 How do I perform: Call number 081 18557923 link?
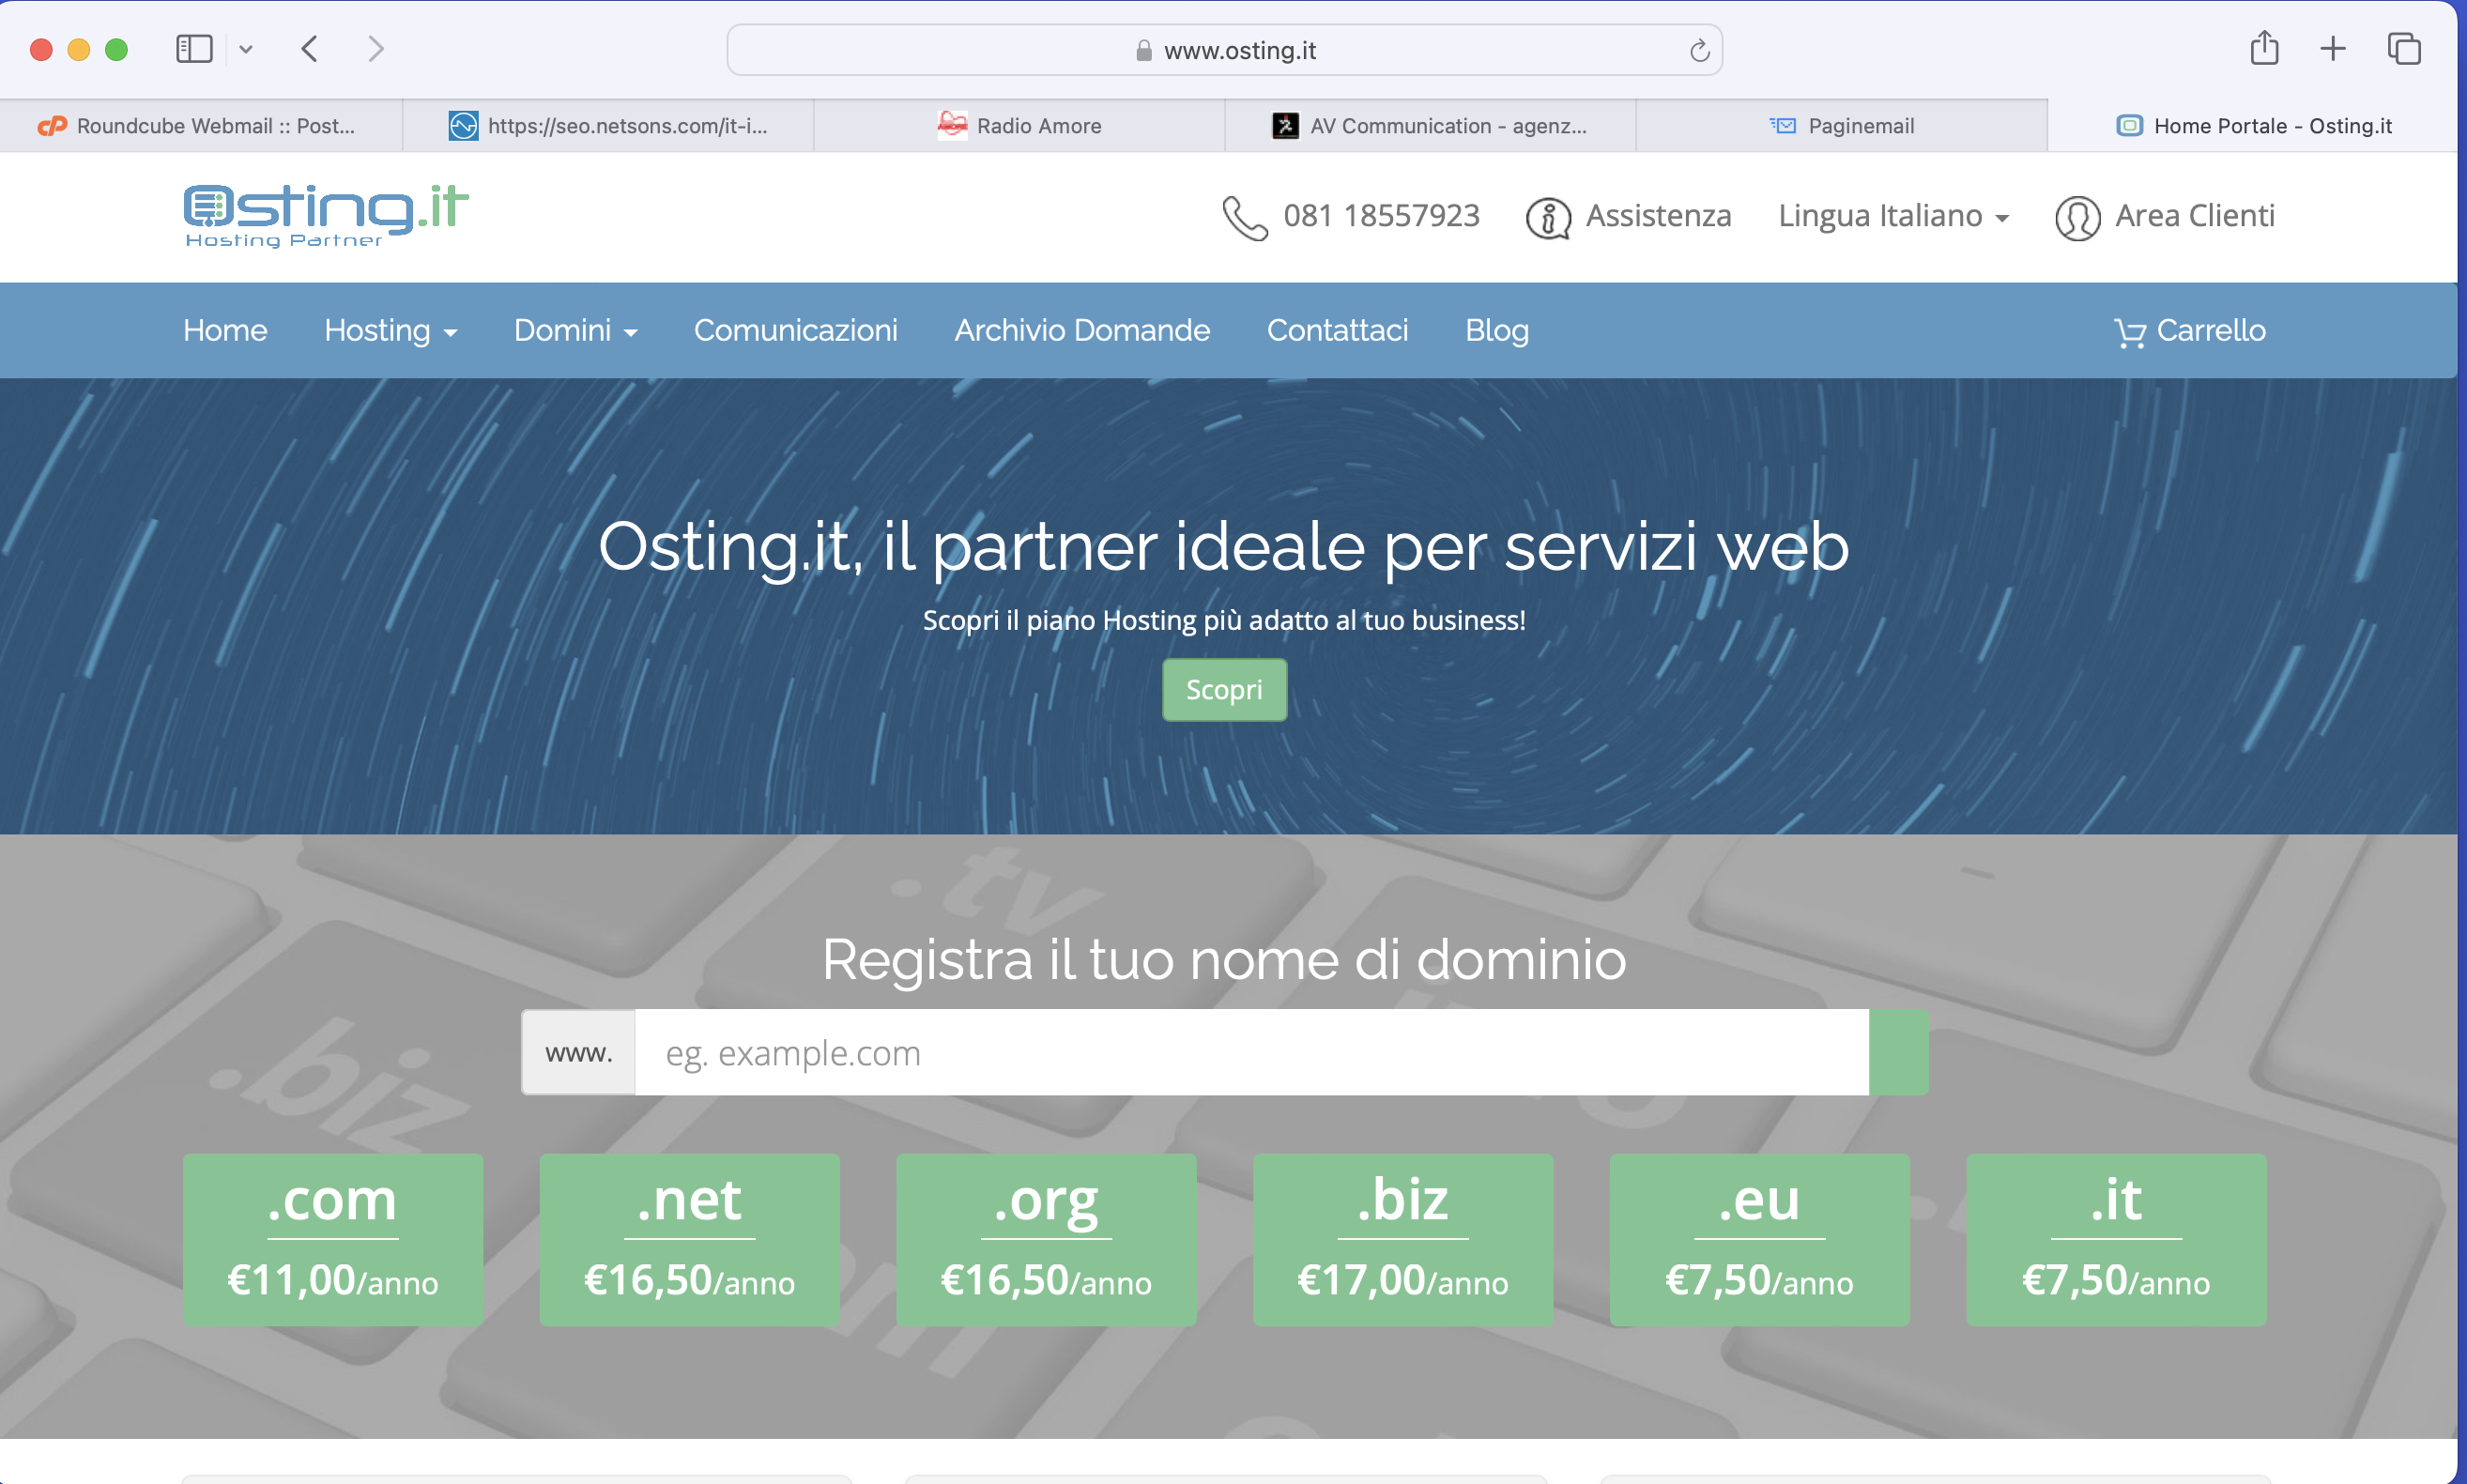pyautogui.click(x=1381, y=216)
